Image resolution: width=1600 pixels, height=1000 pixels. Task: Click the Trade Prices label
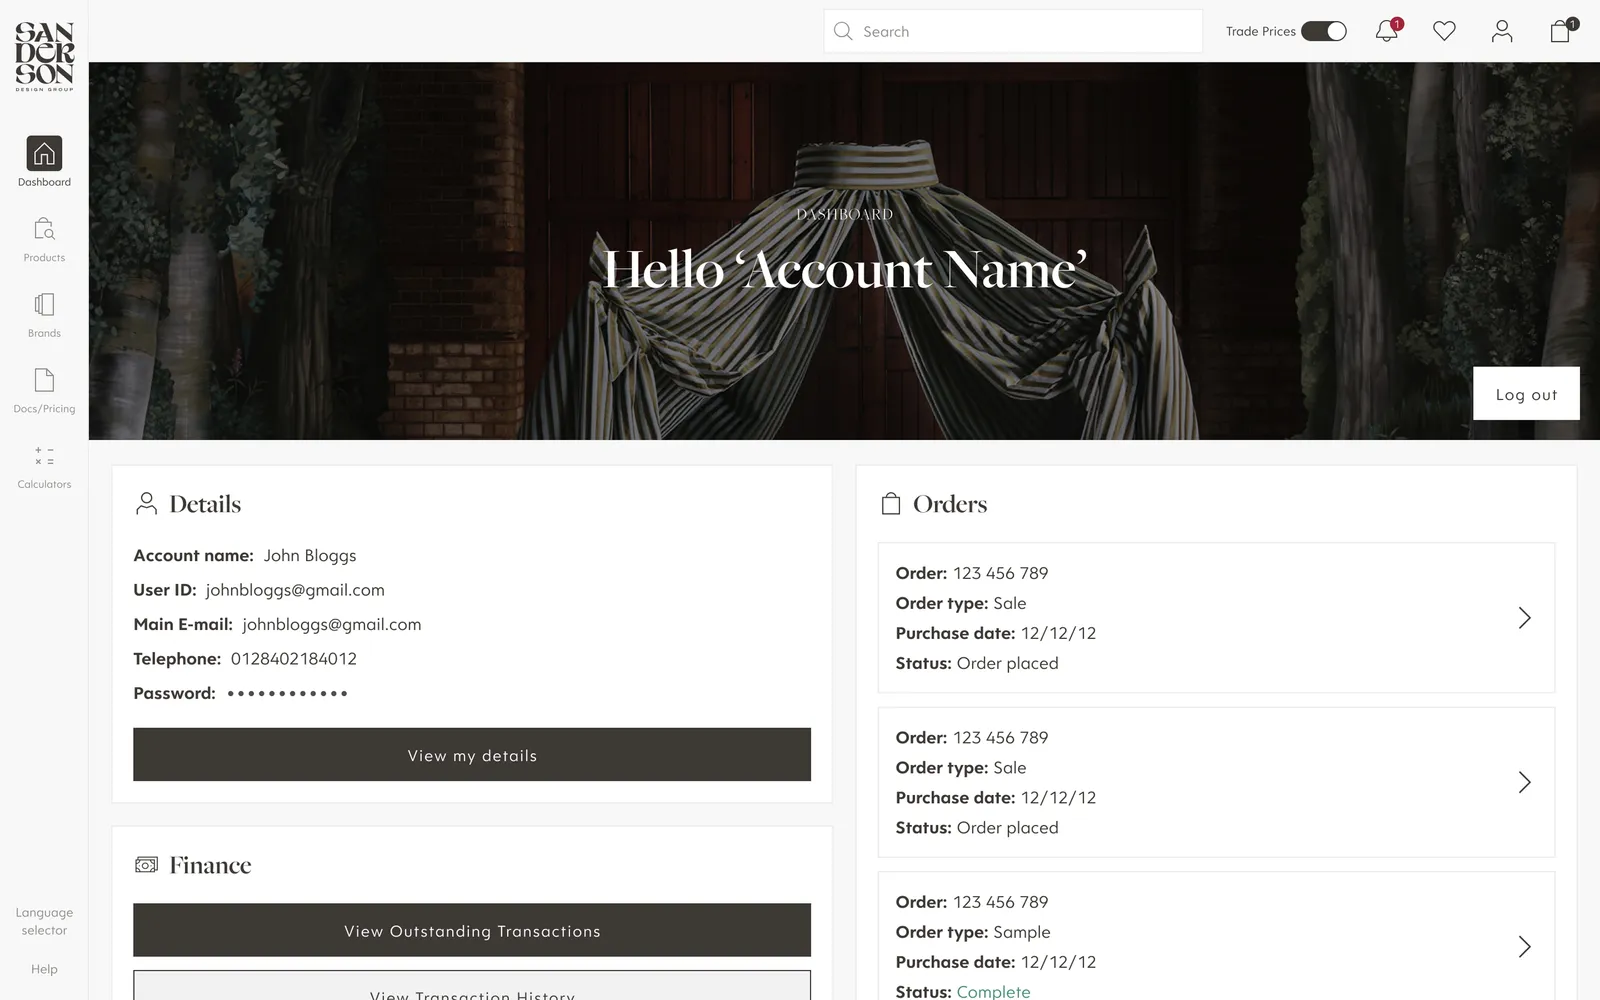1260,31
